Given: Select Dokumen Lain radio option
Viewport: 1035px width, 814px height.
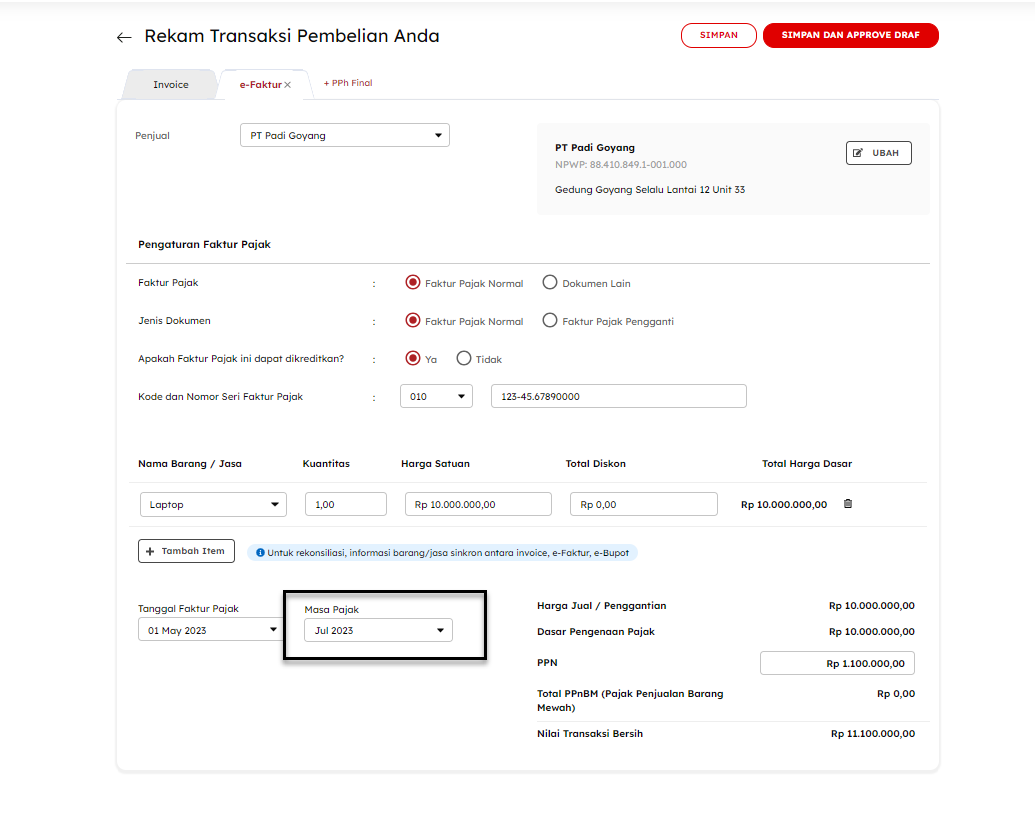Looking at the screenshot, I should pos(549,283).
